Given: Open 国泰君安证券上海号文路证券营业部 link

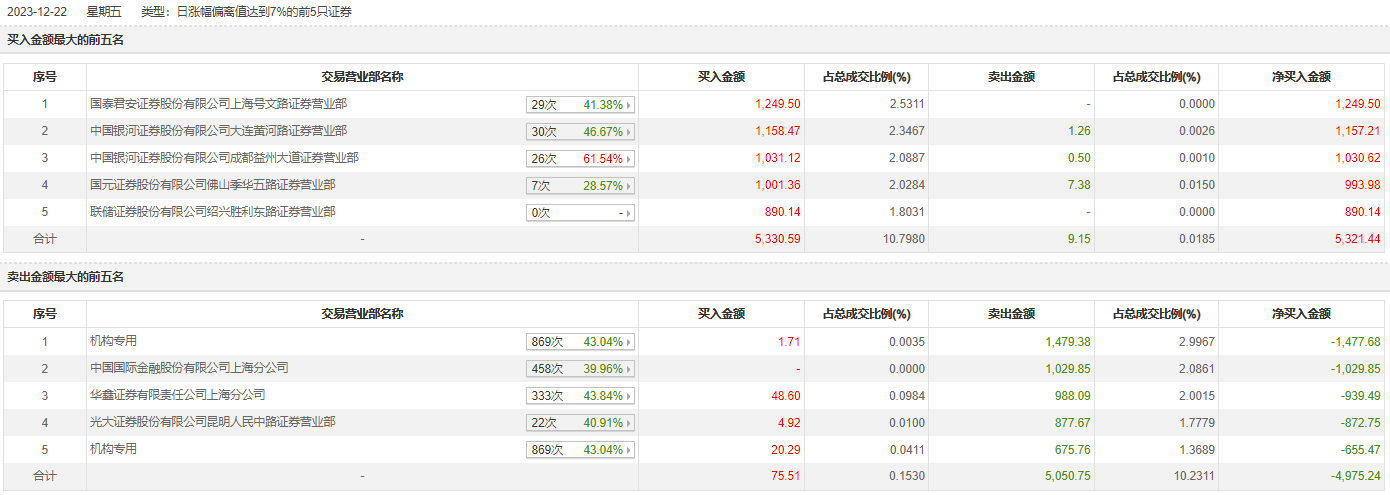Looking at the screenshot, I should (x=218, y=104).
